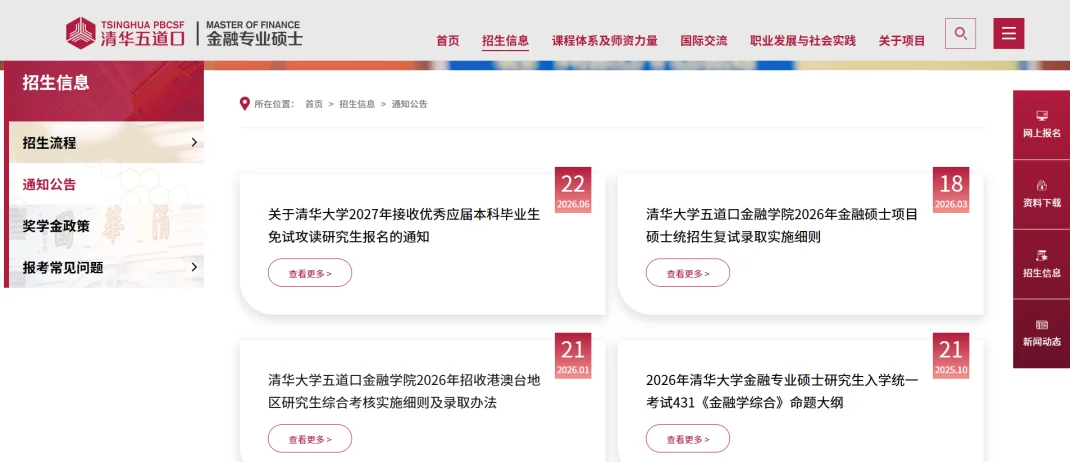Open 职业发展与社会实践 navigation item
The height and width of the screenshot is (462, 1070).
pyautogui.click(x=802, y=41)
